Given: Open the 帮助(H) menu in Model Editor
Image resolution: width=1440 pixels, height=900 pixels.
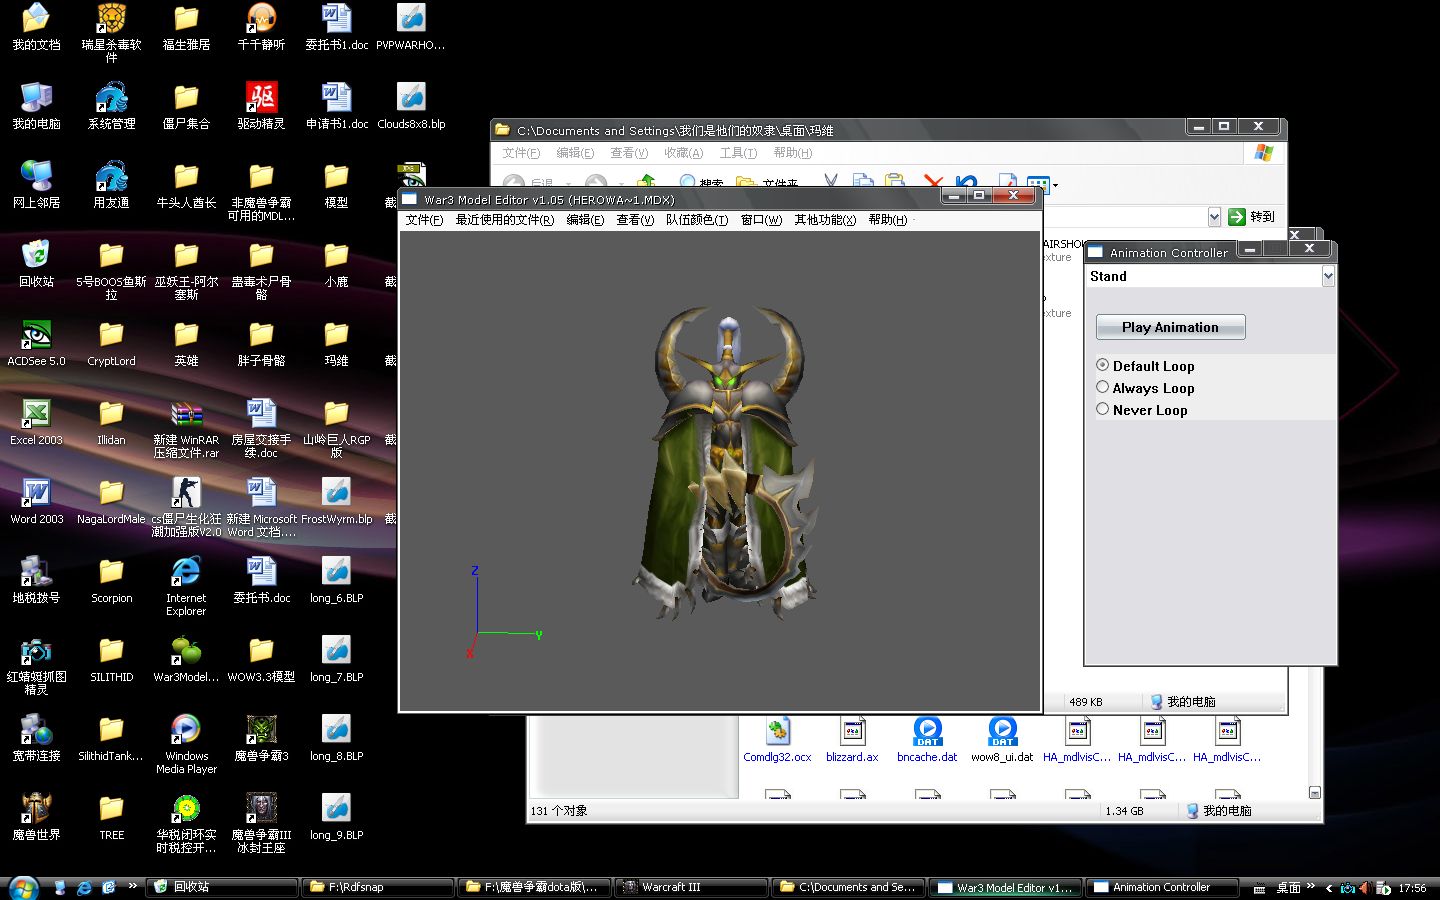Looking at the screenshot, I should click(x=888, y=220).
